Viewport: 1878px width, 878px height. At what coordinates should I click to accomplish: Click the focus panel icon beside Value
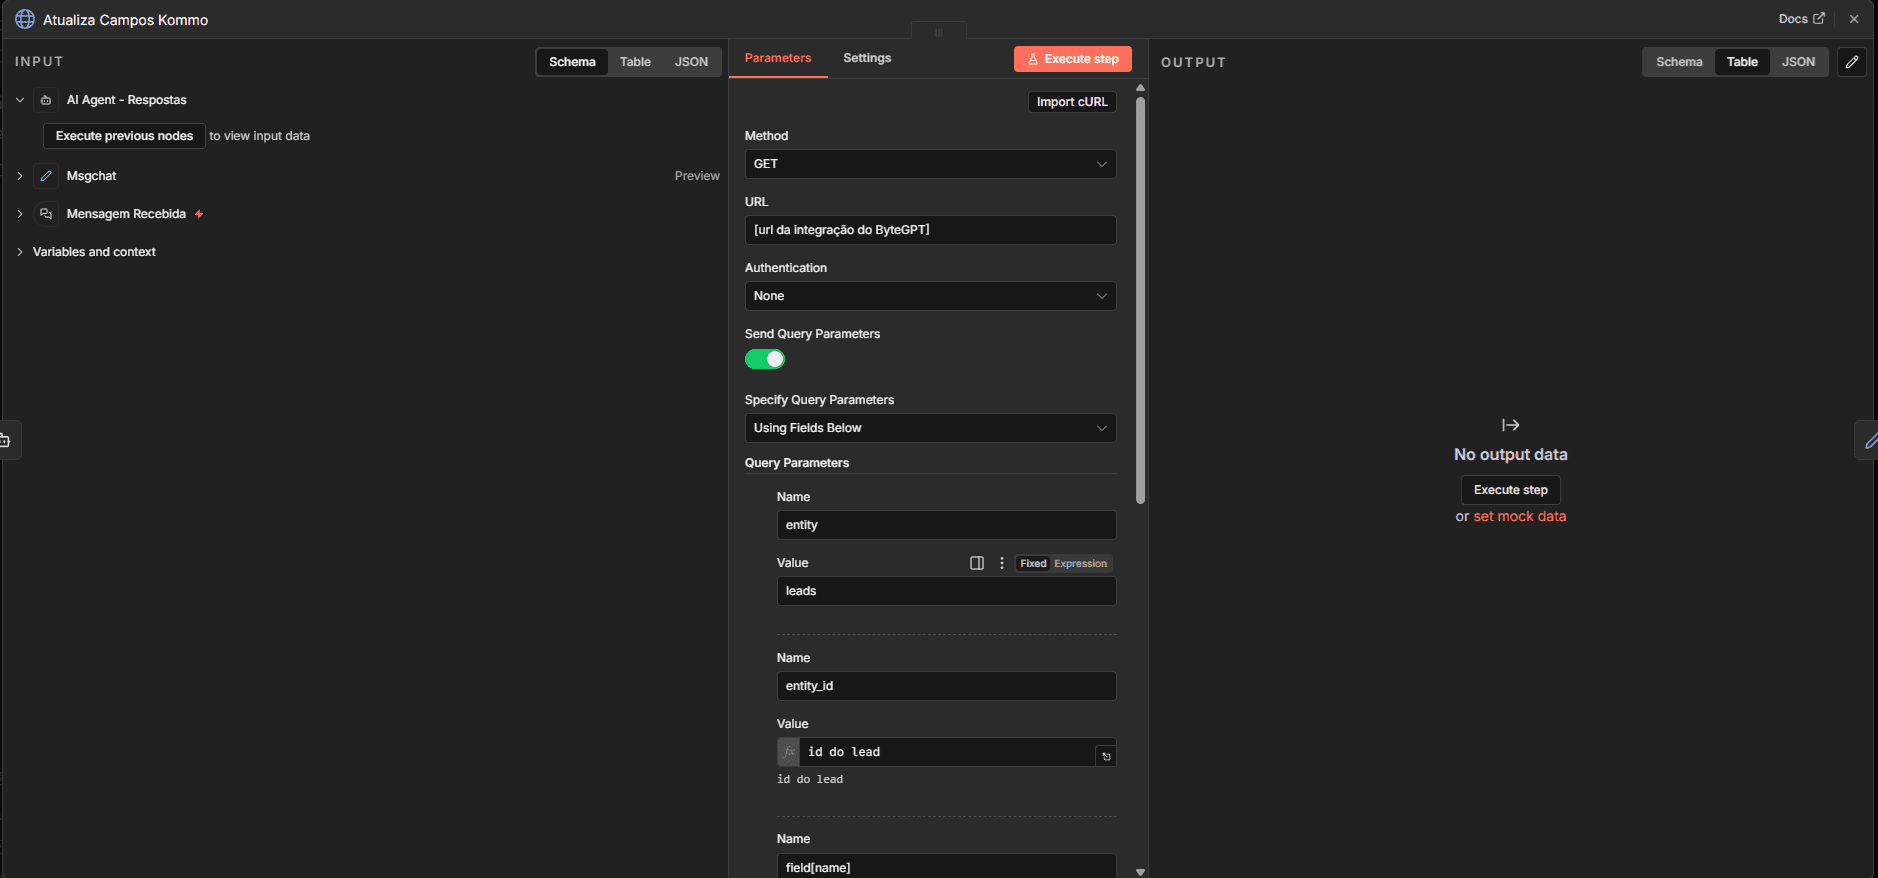pyautogui.click(x=977, y=563)
